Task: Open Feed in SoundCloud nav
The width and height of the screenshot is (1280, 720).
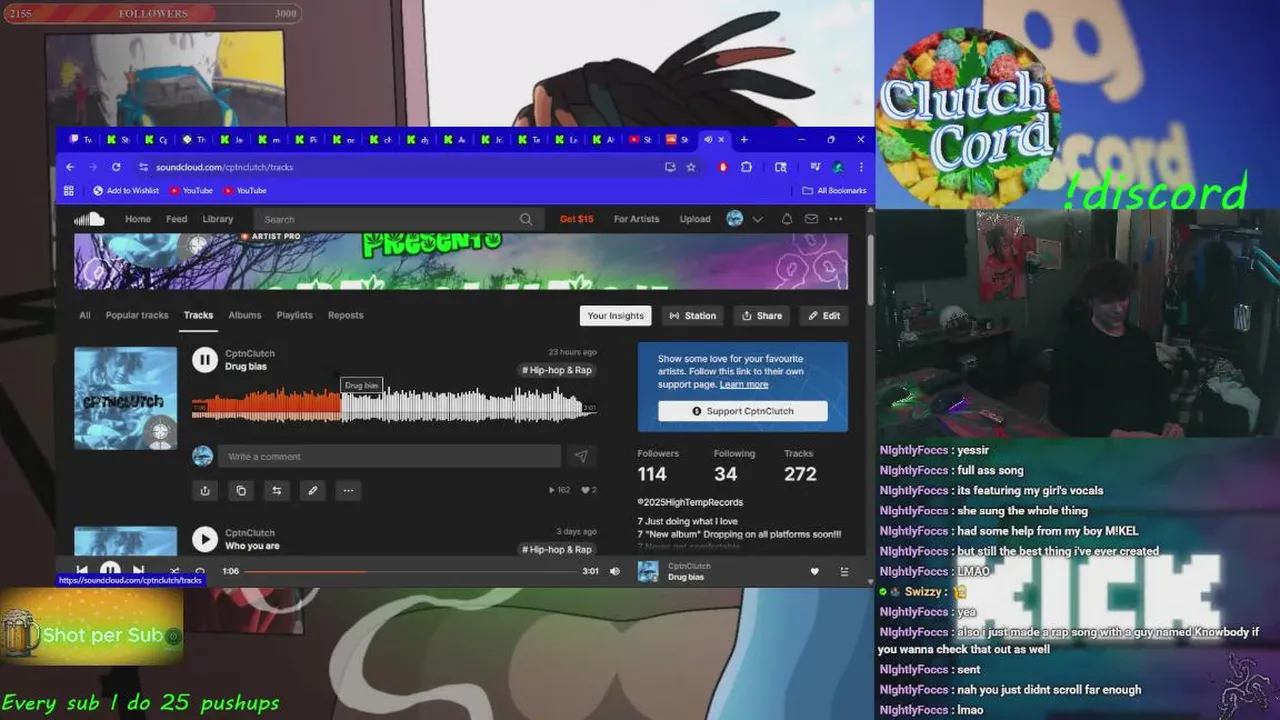Action: click(177, 219)
